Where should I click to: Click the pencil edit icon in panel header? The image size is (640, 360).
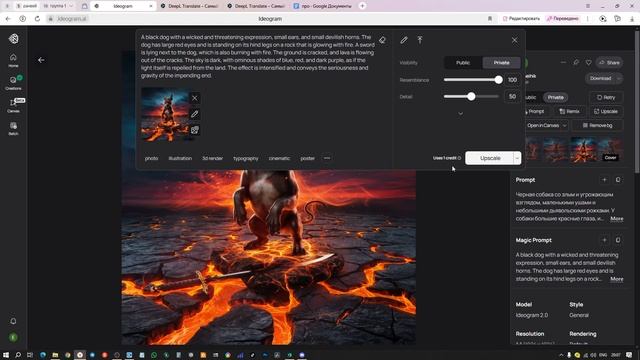click(x=404, y=40)
